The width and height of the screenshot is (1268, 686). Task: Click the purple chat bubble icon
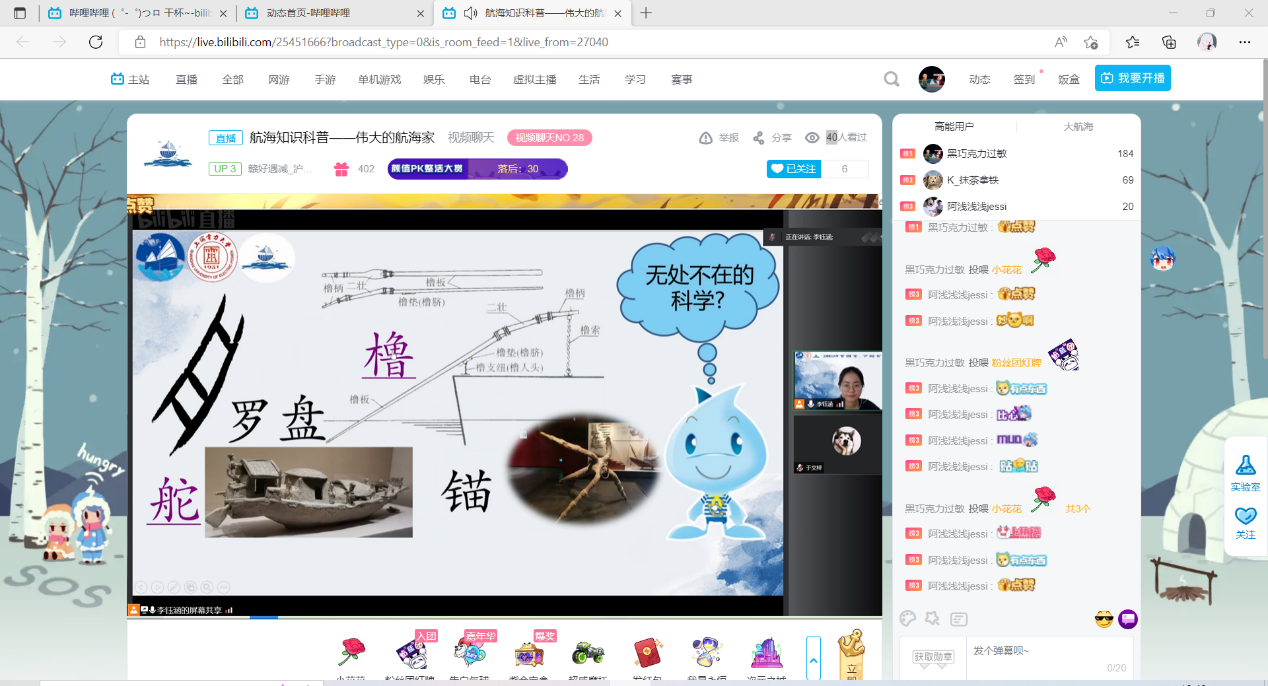pyautogui.click(x=1128, y=619)
